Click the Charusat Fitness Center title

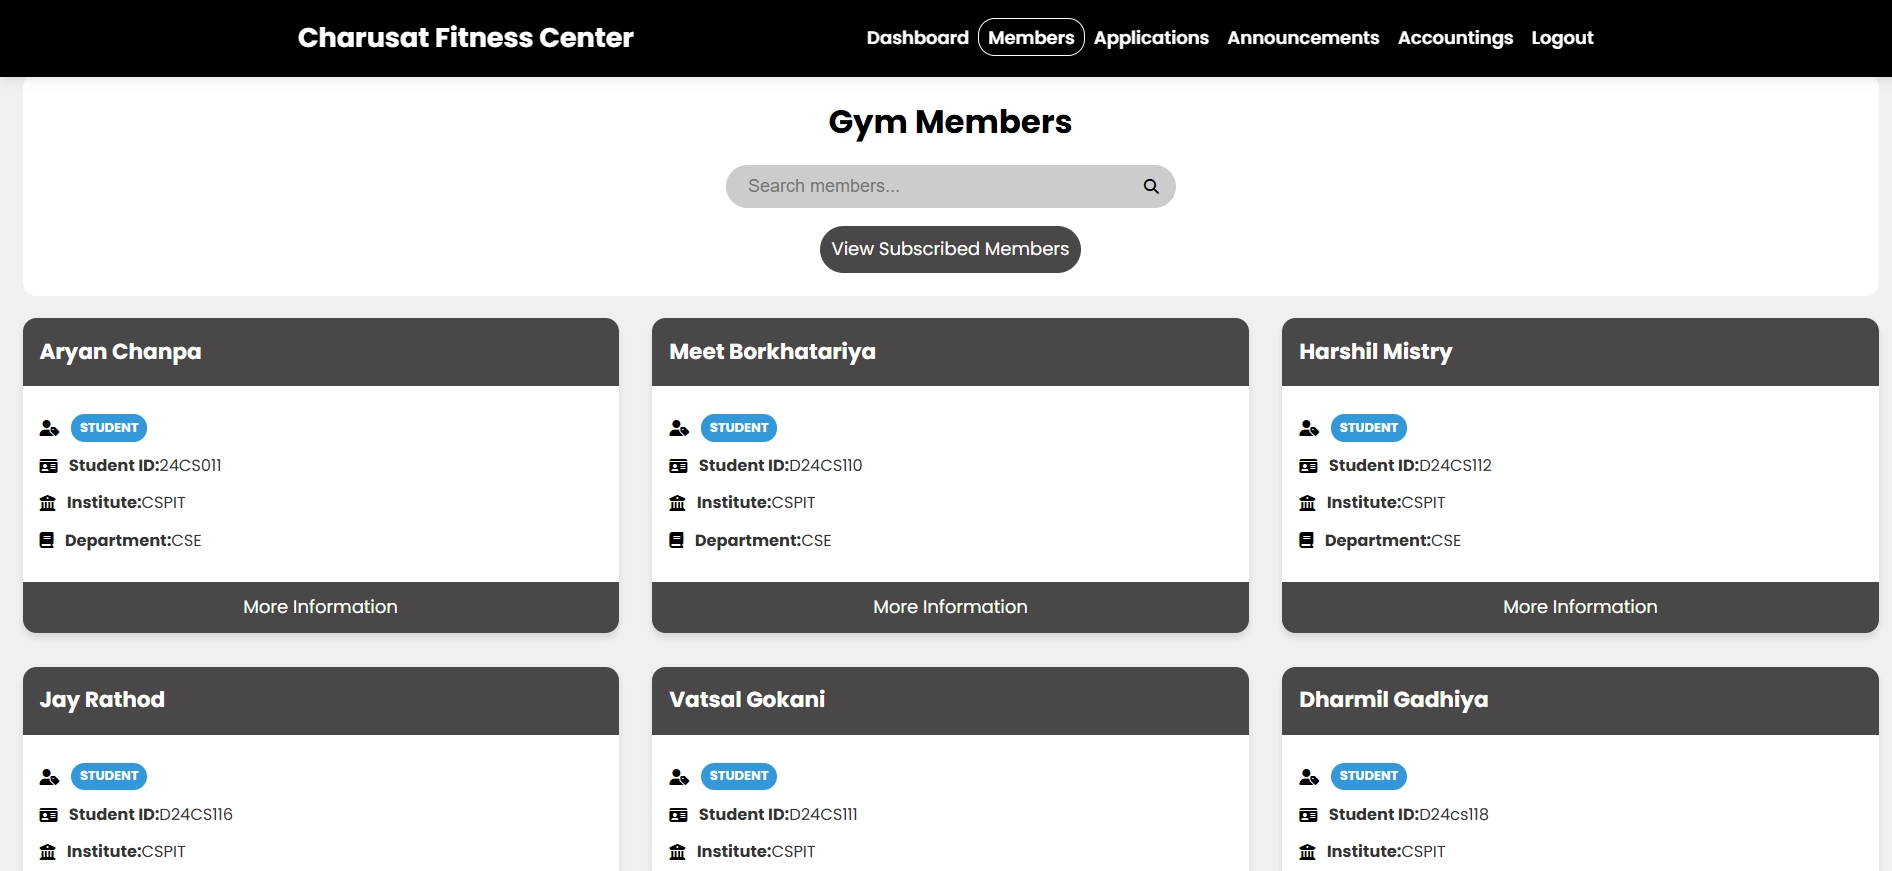coord(466,38)
